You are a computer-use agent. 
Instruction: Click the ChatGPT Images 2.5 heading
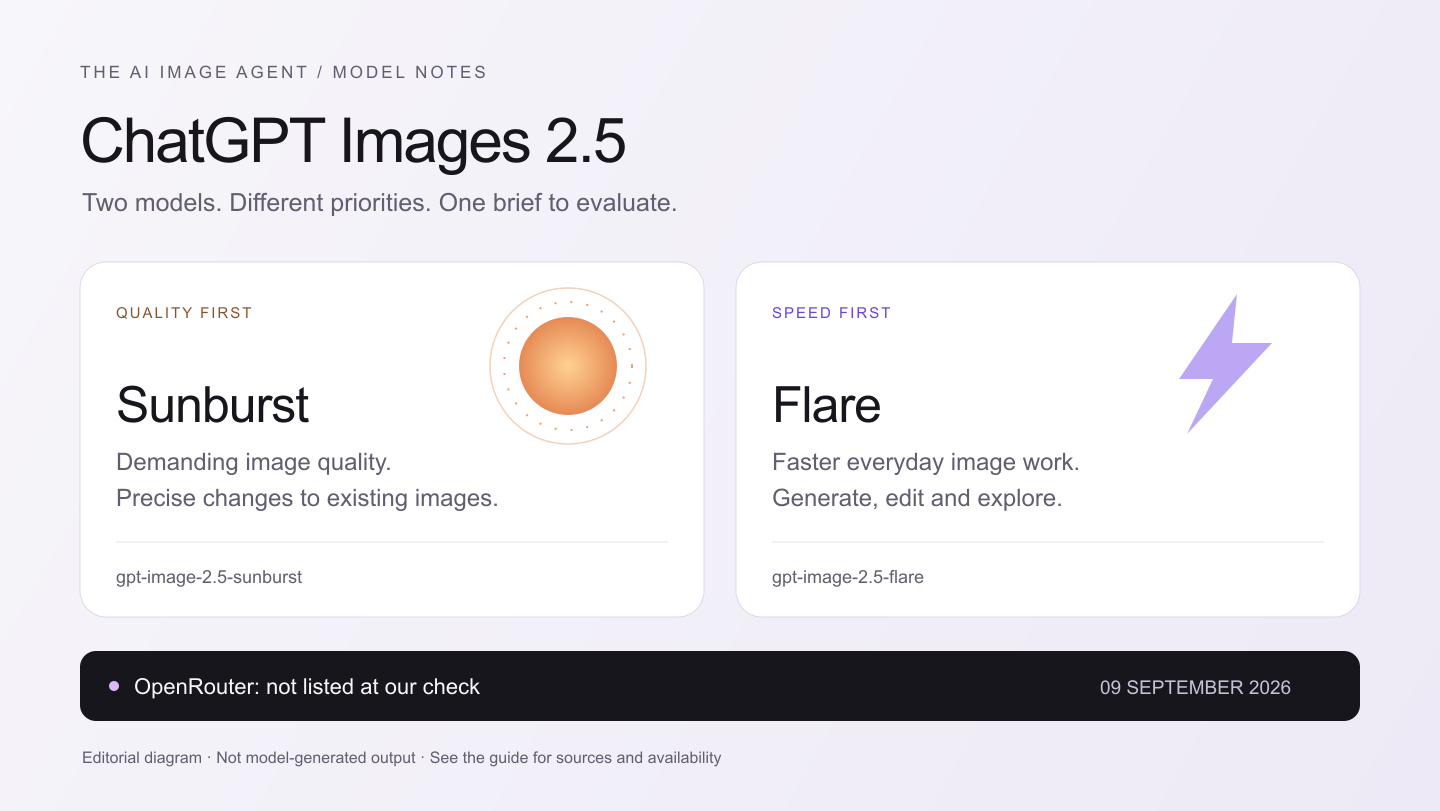pos(353,141)
